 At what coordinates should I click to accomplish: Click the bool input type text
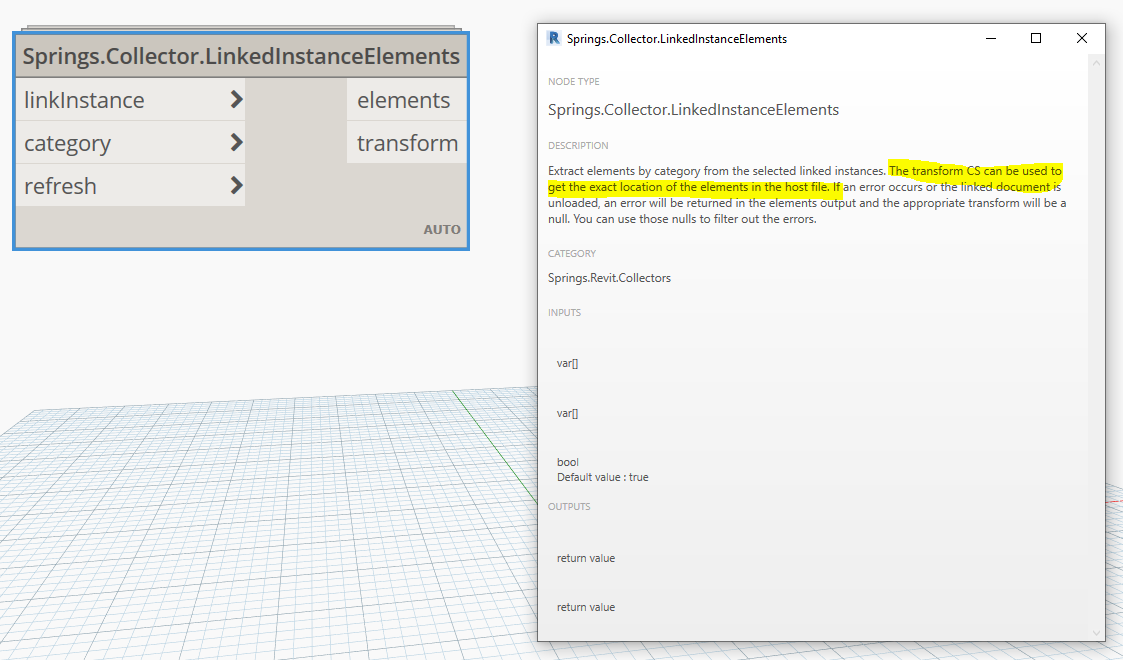tap(567, 462)
